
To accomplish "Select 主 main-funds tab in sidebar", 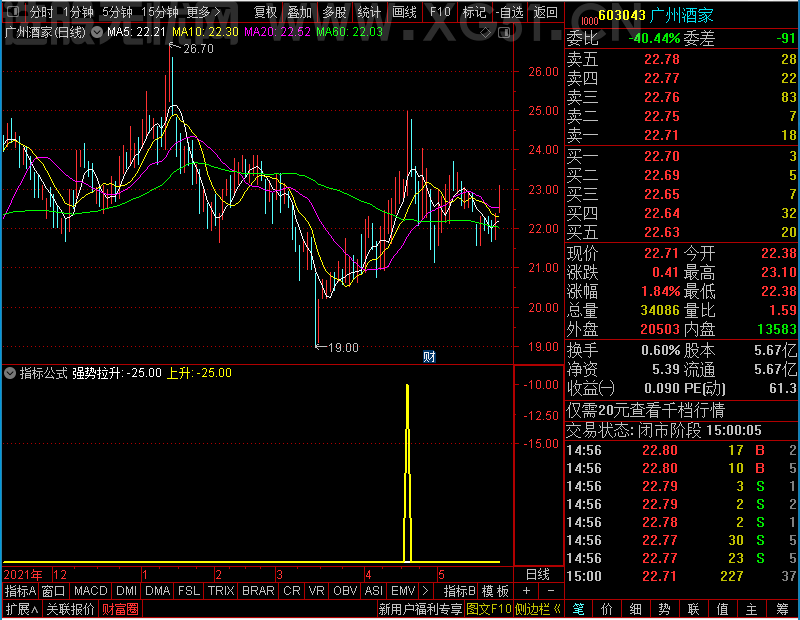I will point(752,609).
